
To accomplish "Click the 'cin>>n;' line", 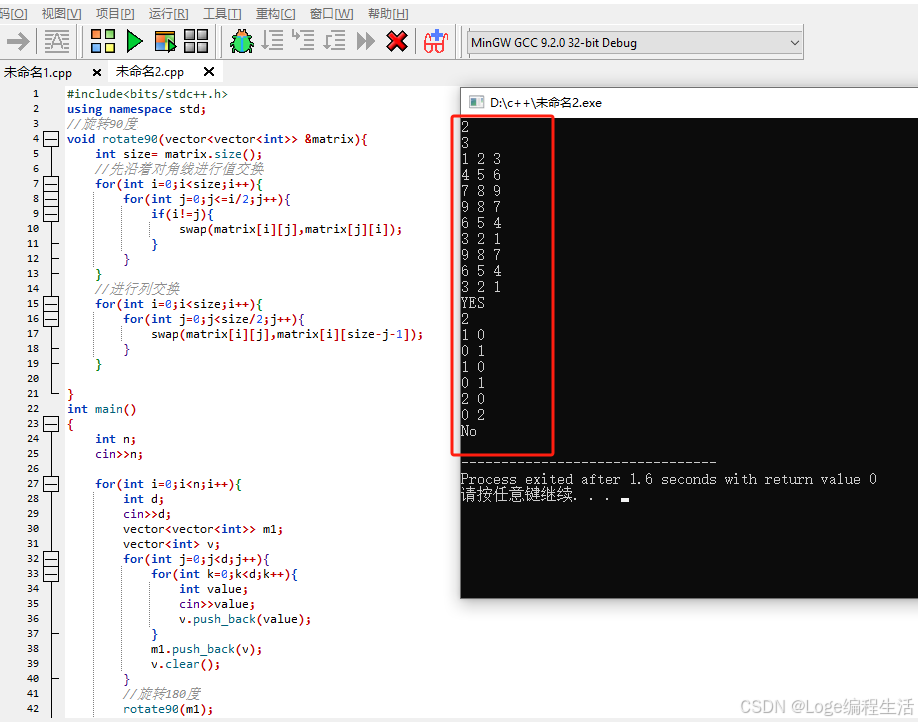I will (x=119, y=454).
